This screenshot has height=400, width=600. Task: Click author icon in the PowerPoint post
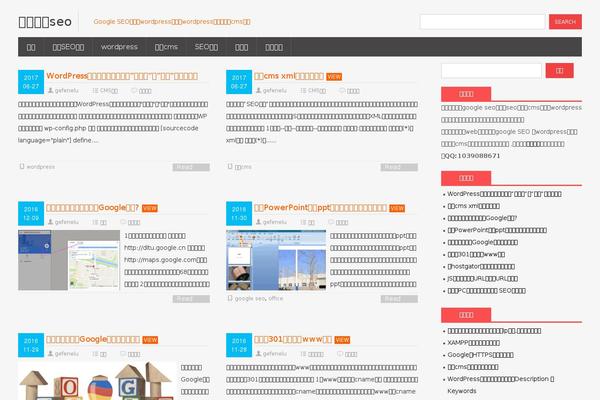click(259, 222)
